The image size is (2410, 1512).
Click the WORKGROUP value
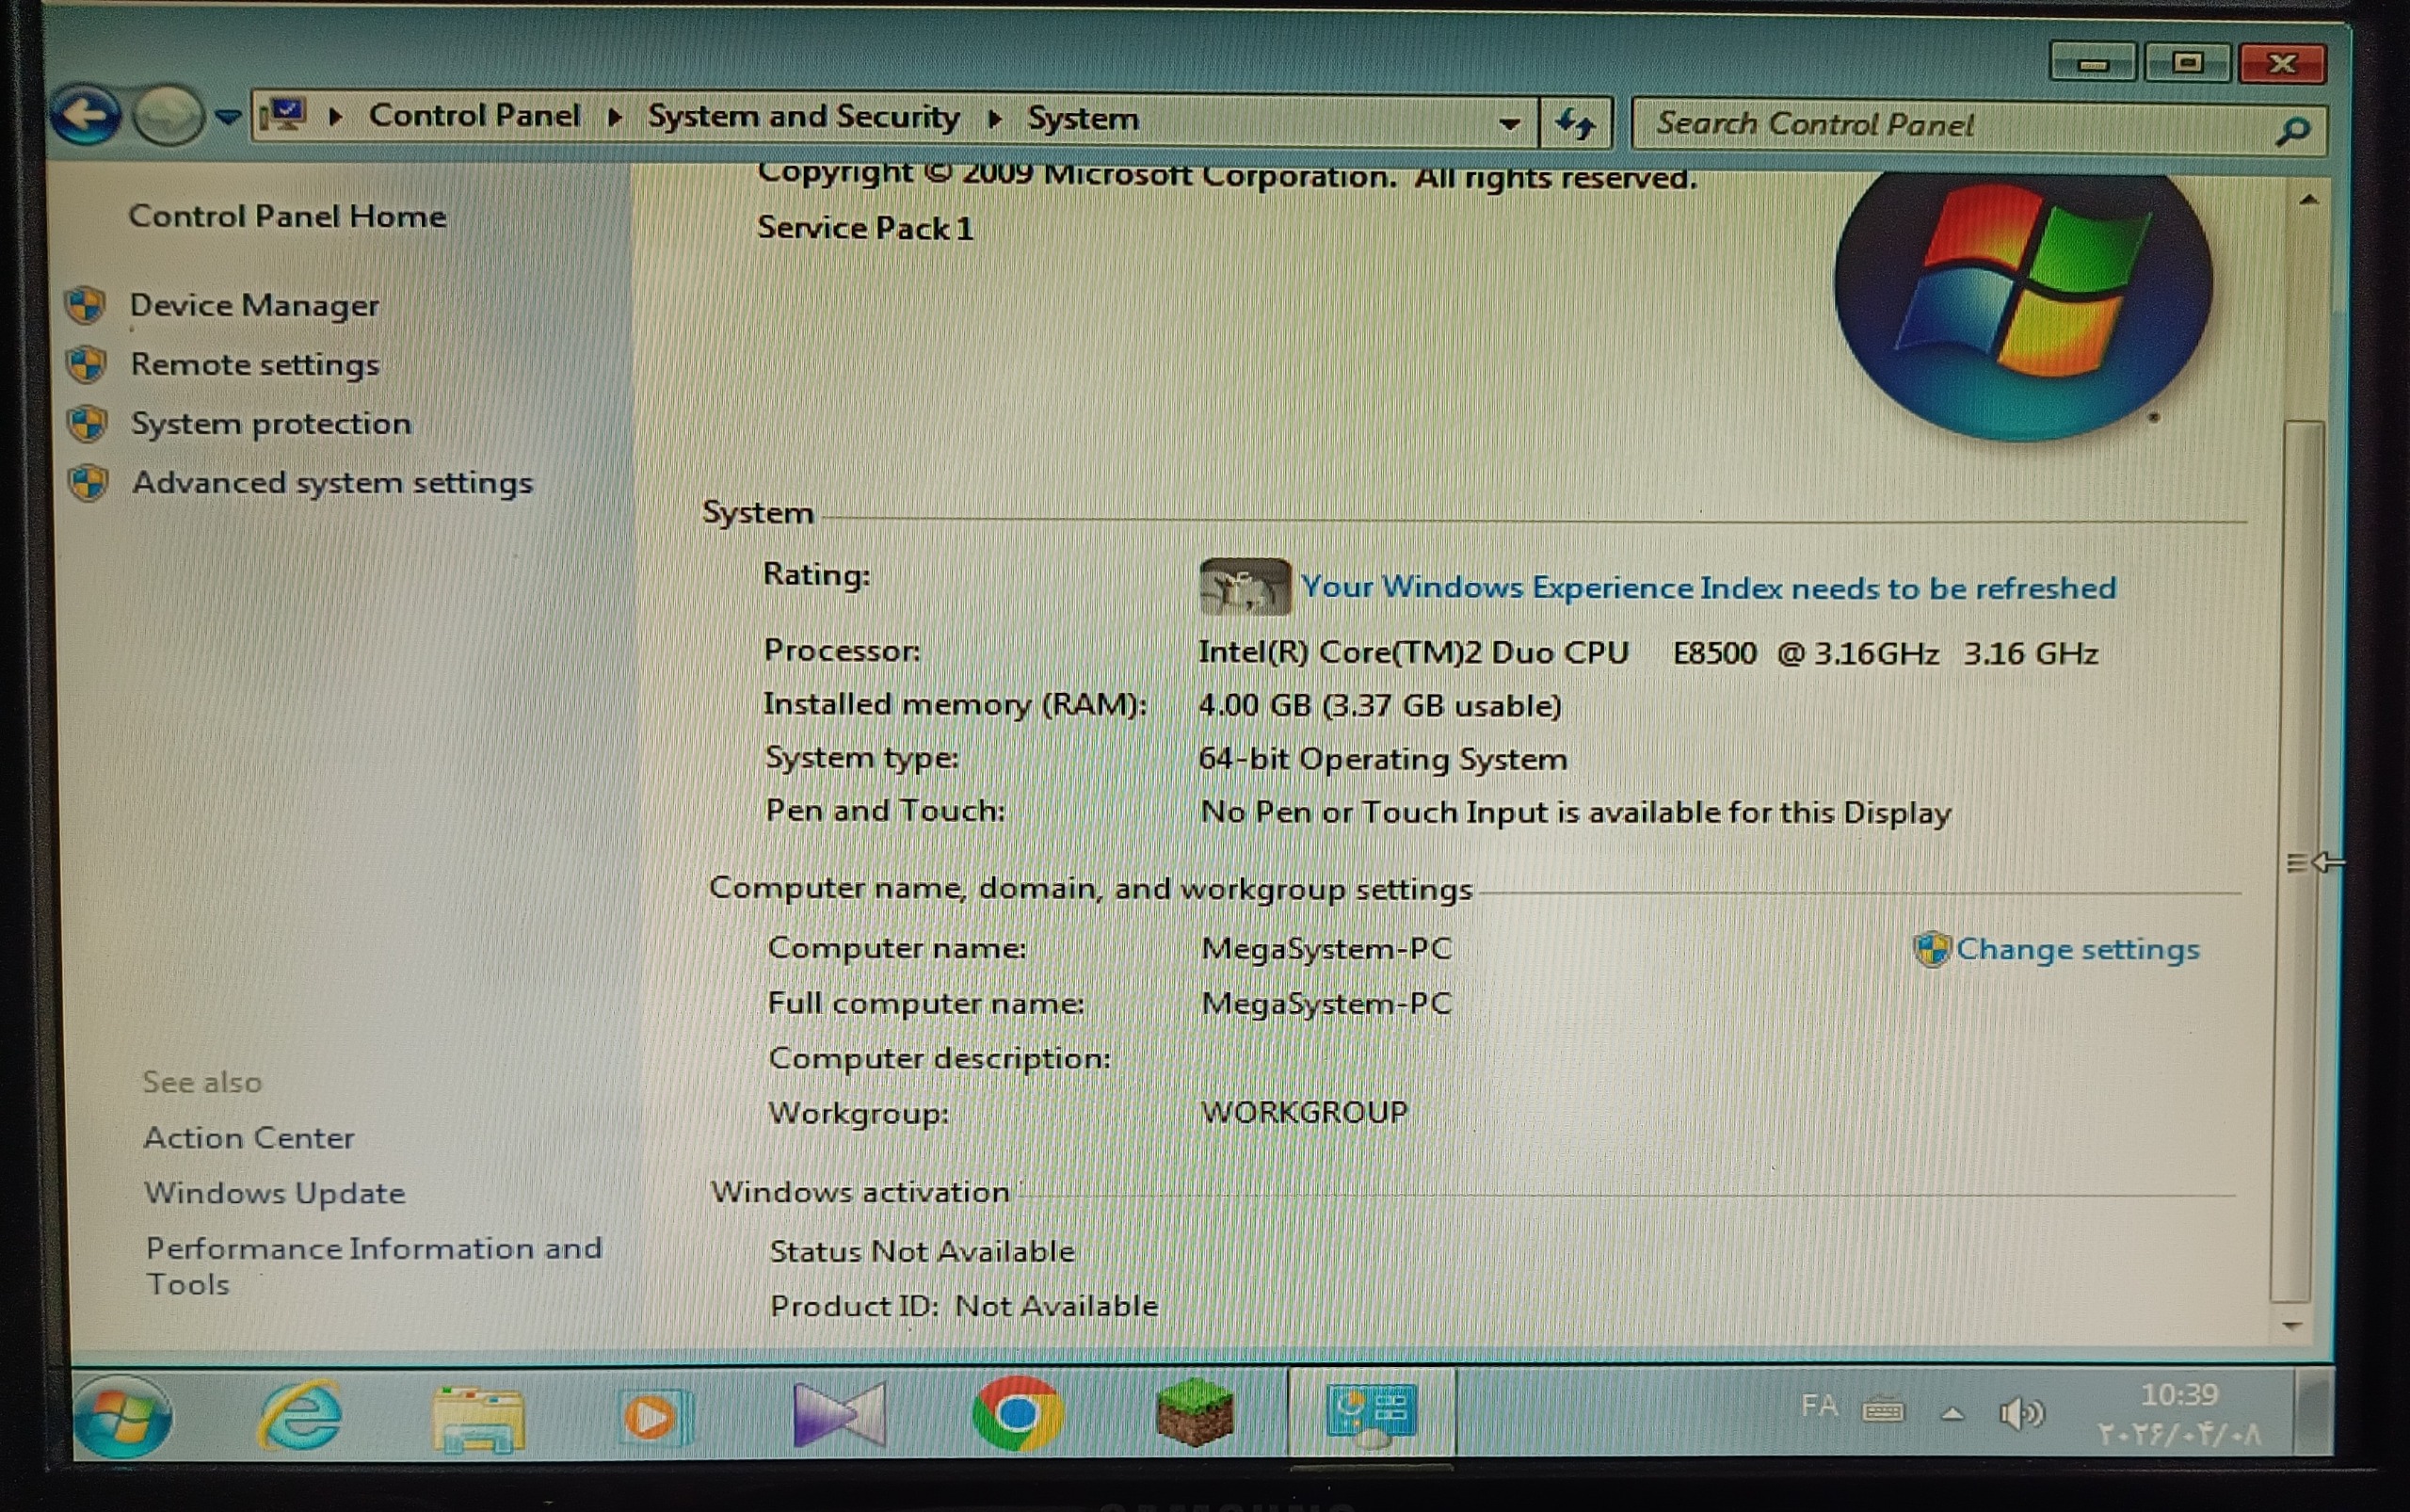(x=1304, y=1113)
